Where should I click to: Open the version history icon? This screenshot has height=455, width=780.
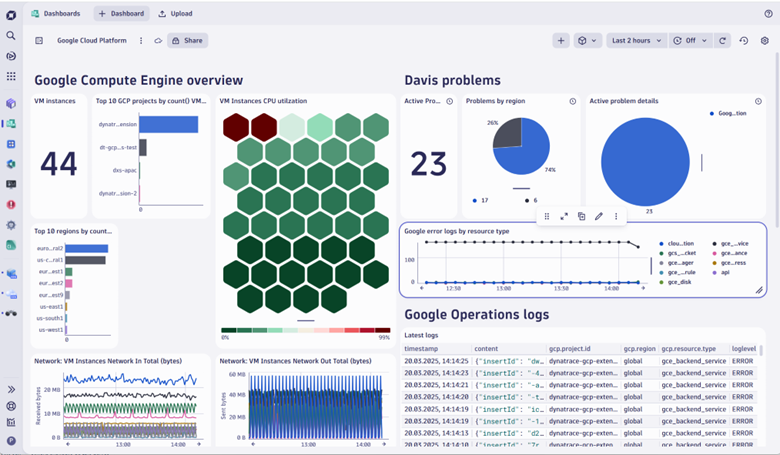pos(744,41)
